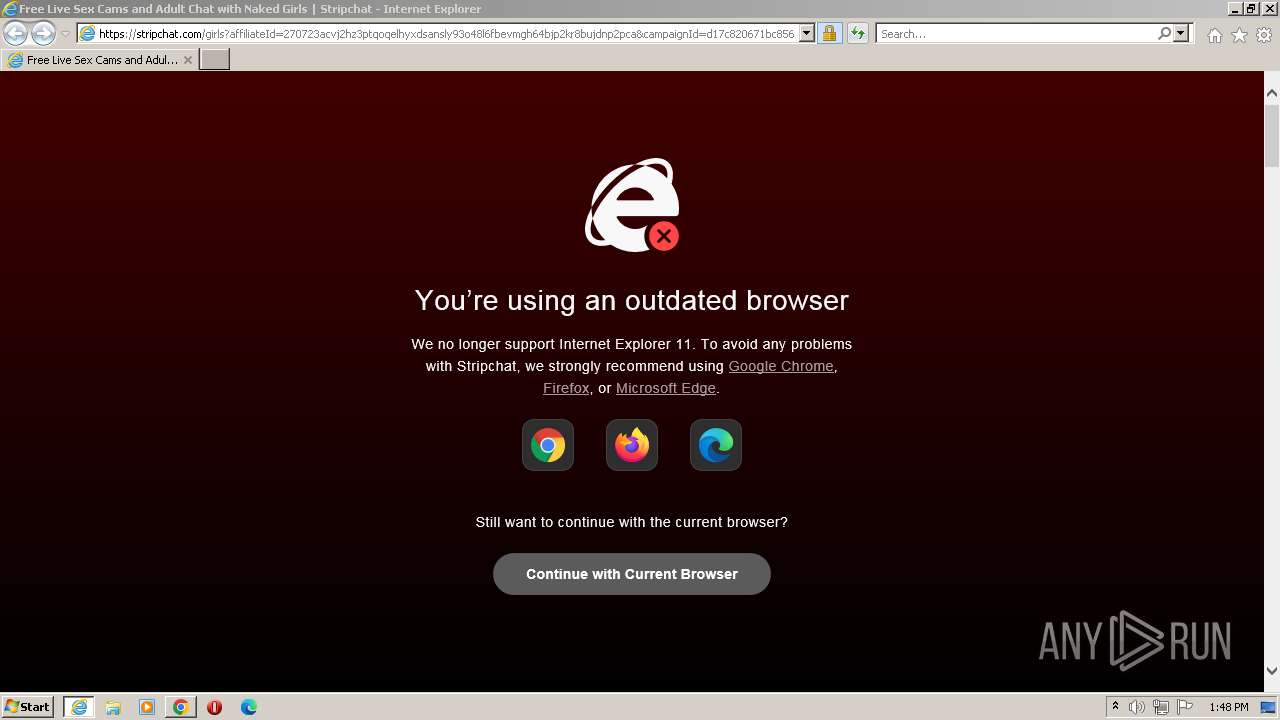Click the Forward navigation arrow
1280x720 pixels.
tap(43, 33)
